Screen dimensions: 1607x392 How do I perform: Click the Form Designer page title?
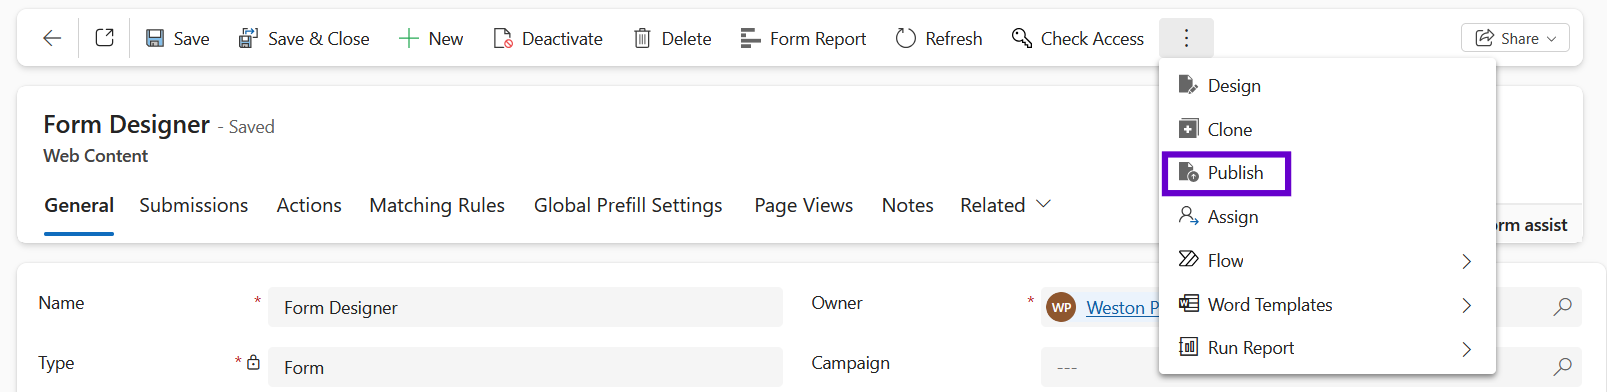click(126, 125)
